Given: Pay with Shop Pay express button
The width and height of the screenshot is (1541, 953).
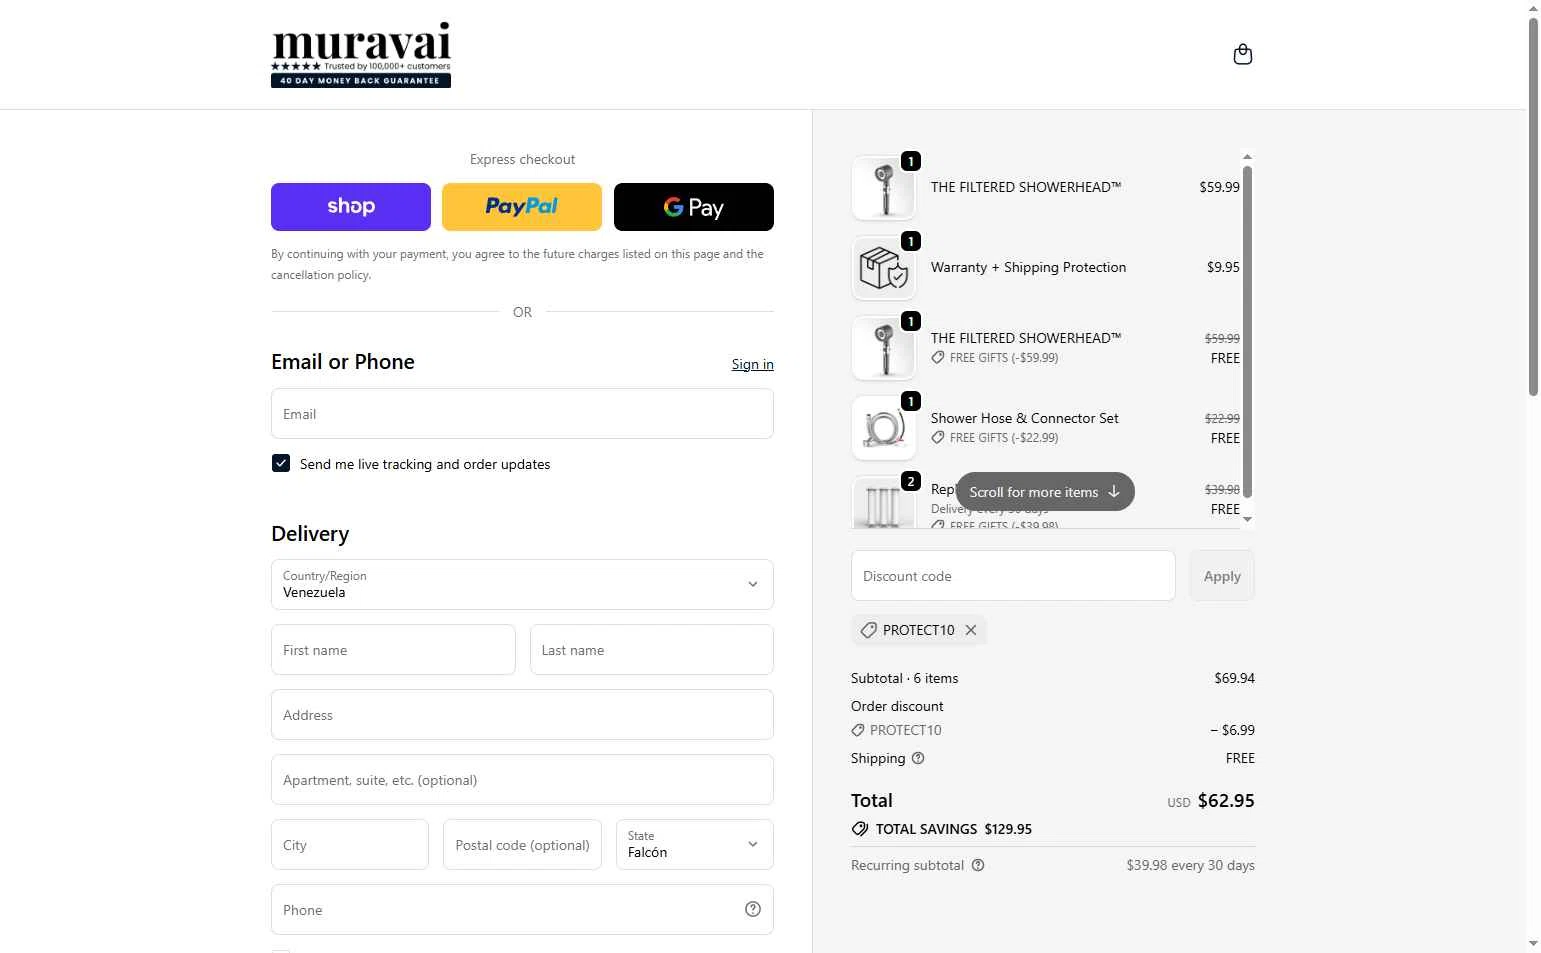Looking at the screenshot, I should point(351,207).
